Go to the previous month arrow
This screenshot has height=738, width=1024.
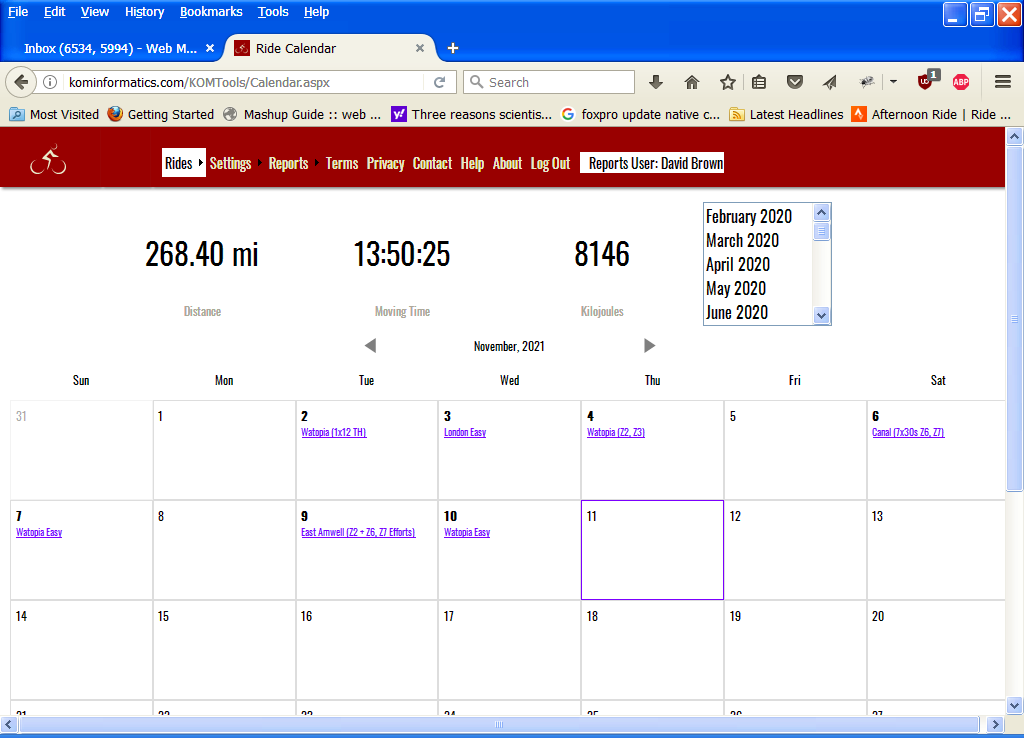(370, 346)
